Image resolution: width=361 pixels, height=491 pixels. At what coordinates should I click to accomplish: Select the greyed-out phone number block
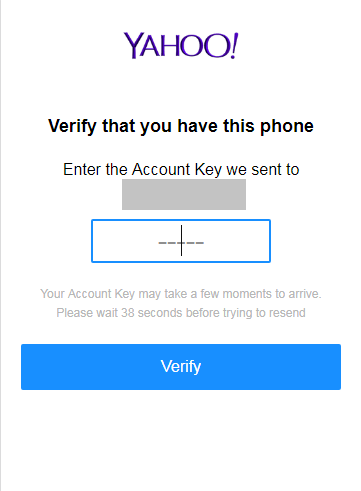[x=184, y=194]
